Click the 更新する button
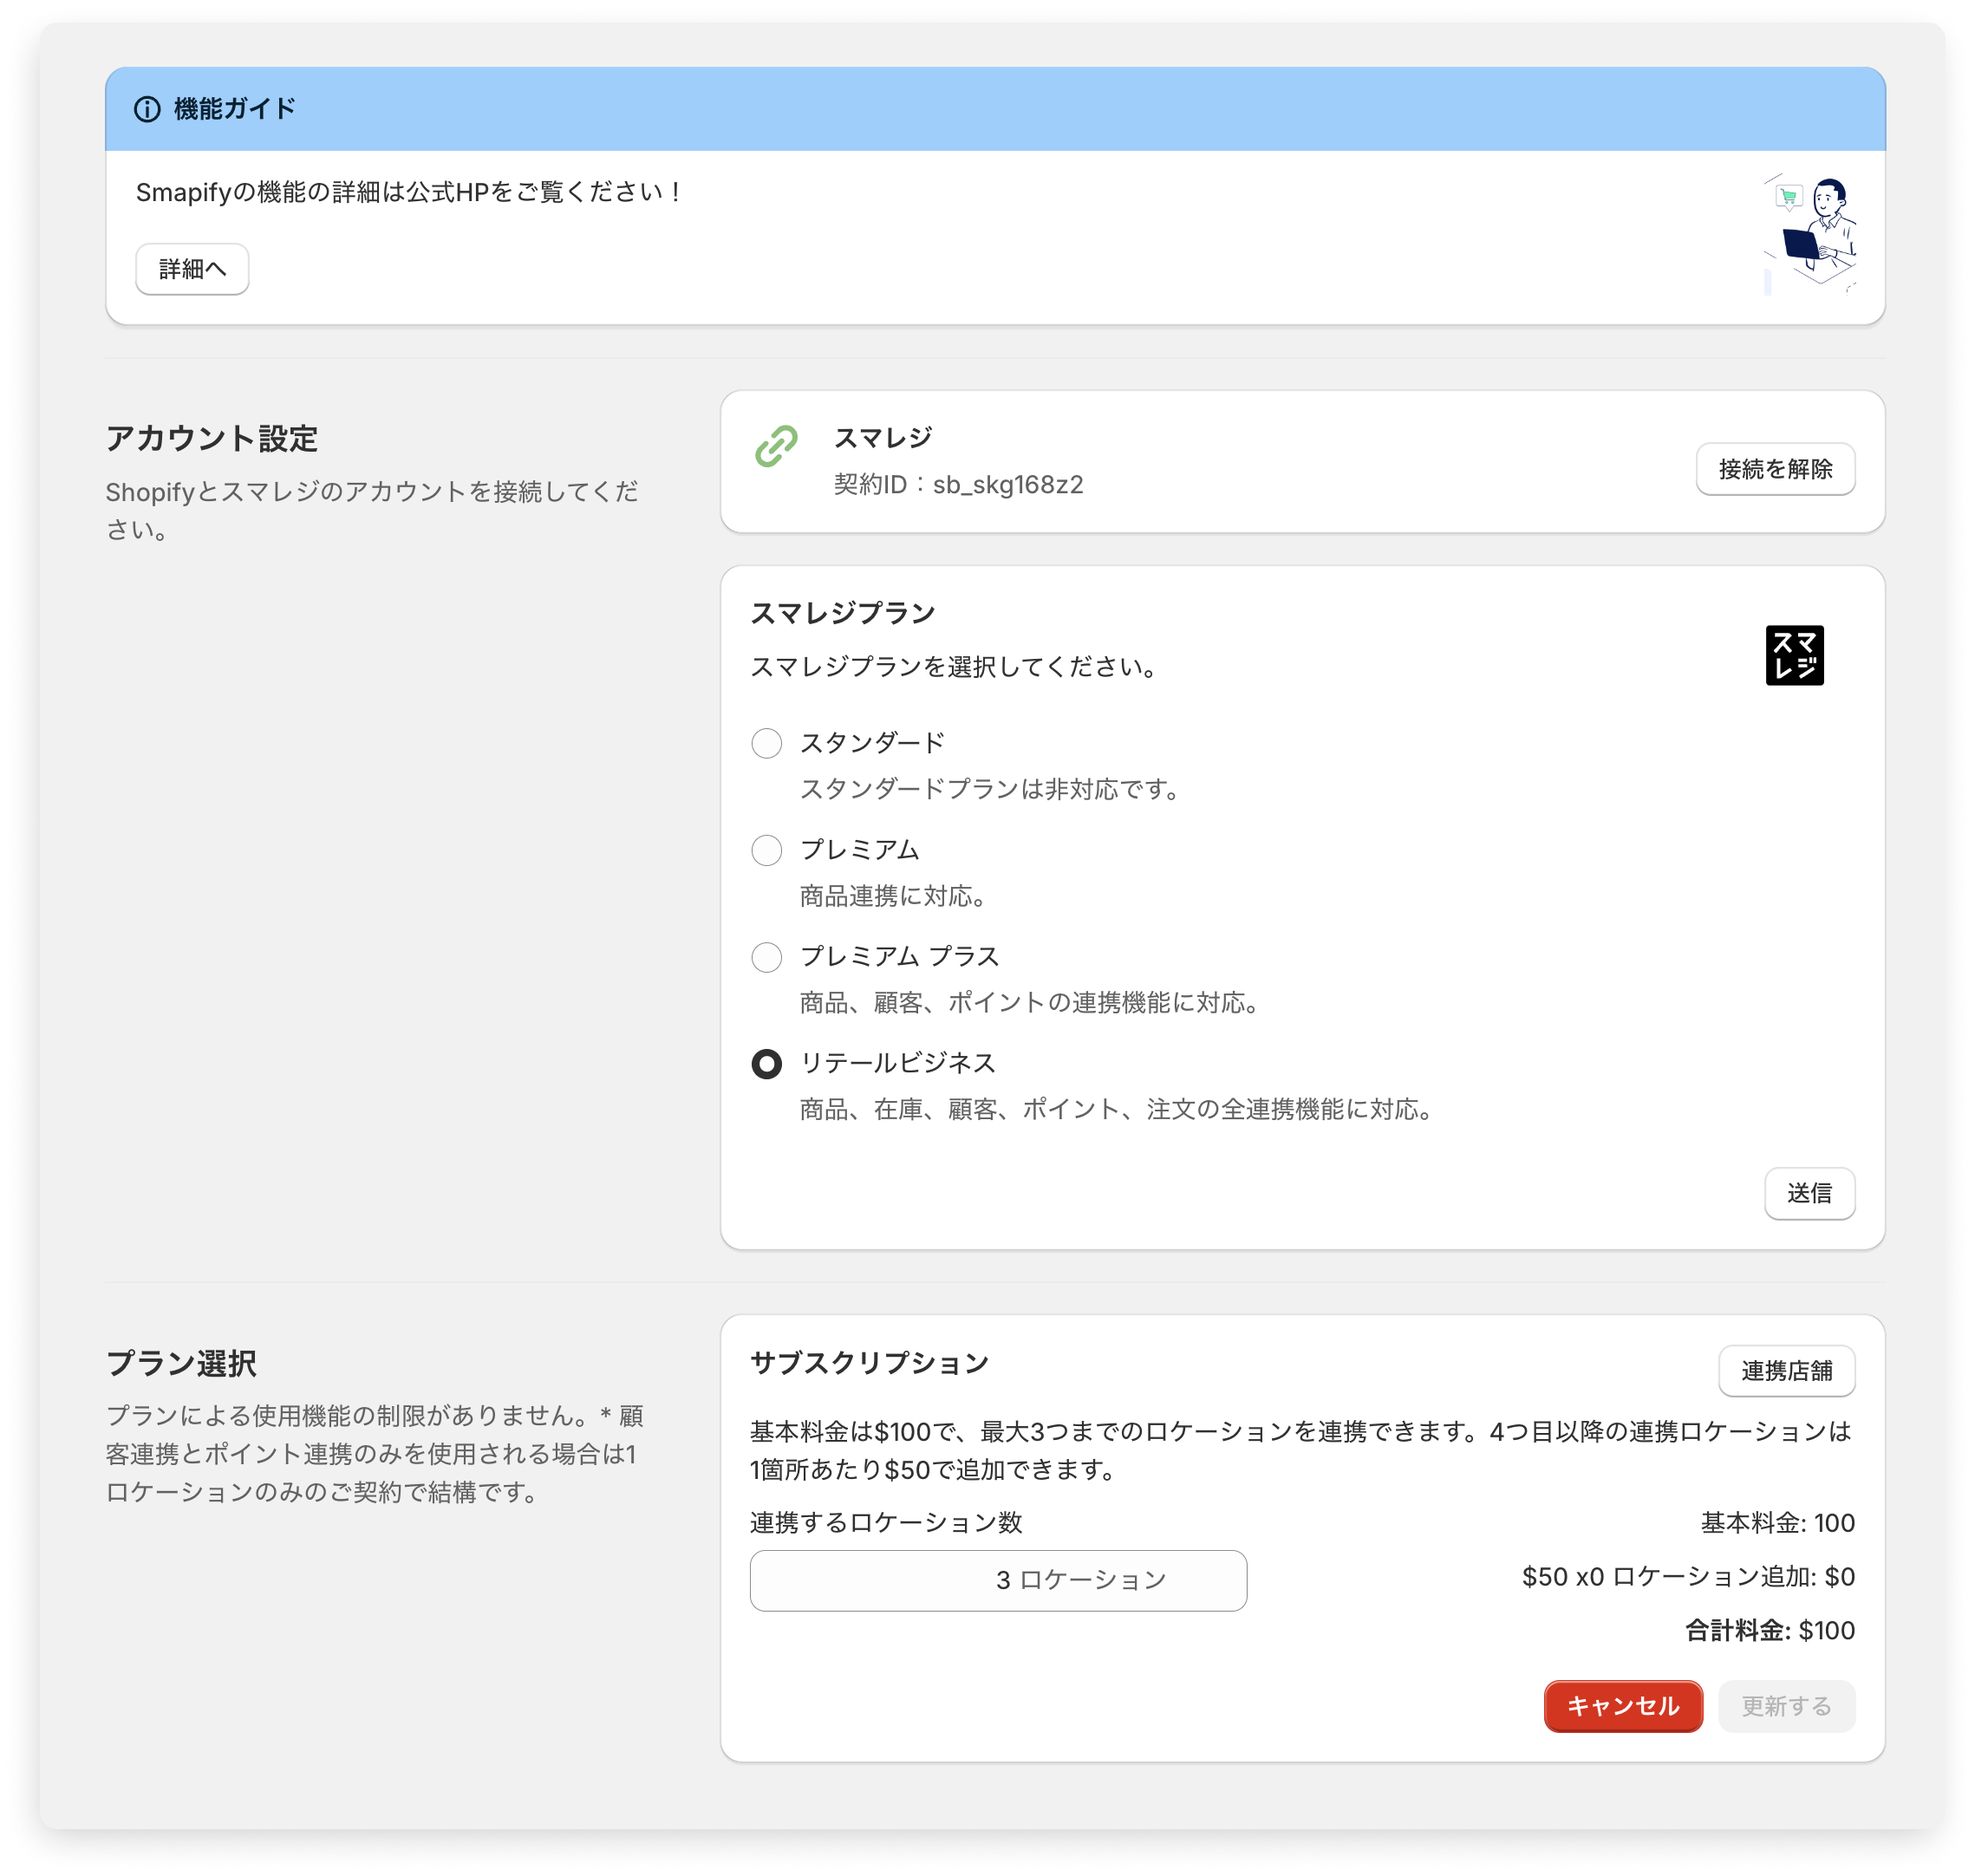This screenshot has height=1876, width=1975. 1786,1706
